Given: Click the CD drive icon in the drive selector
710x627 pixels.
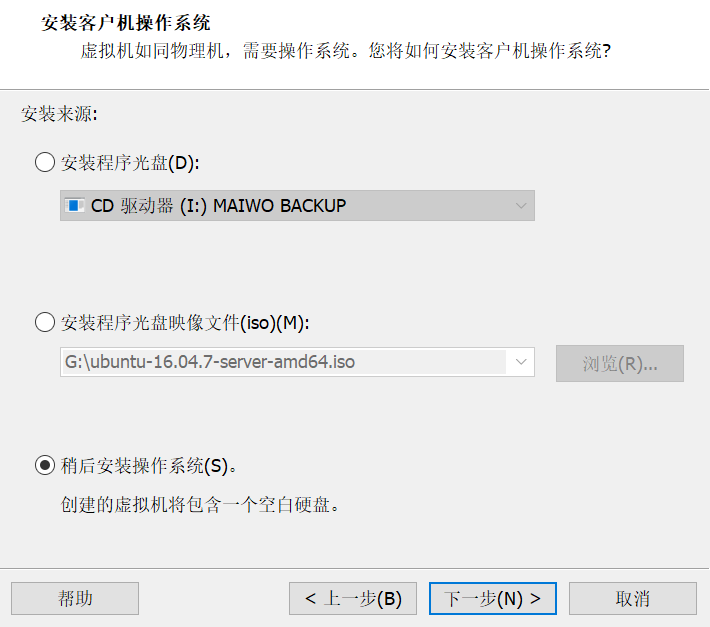Looking at the screenshot, I should point(75,206).
